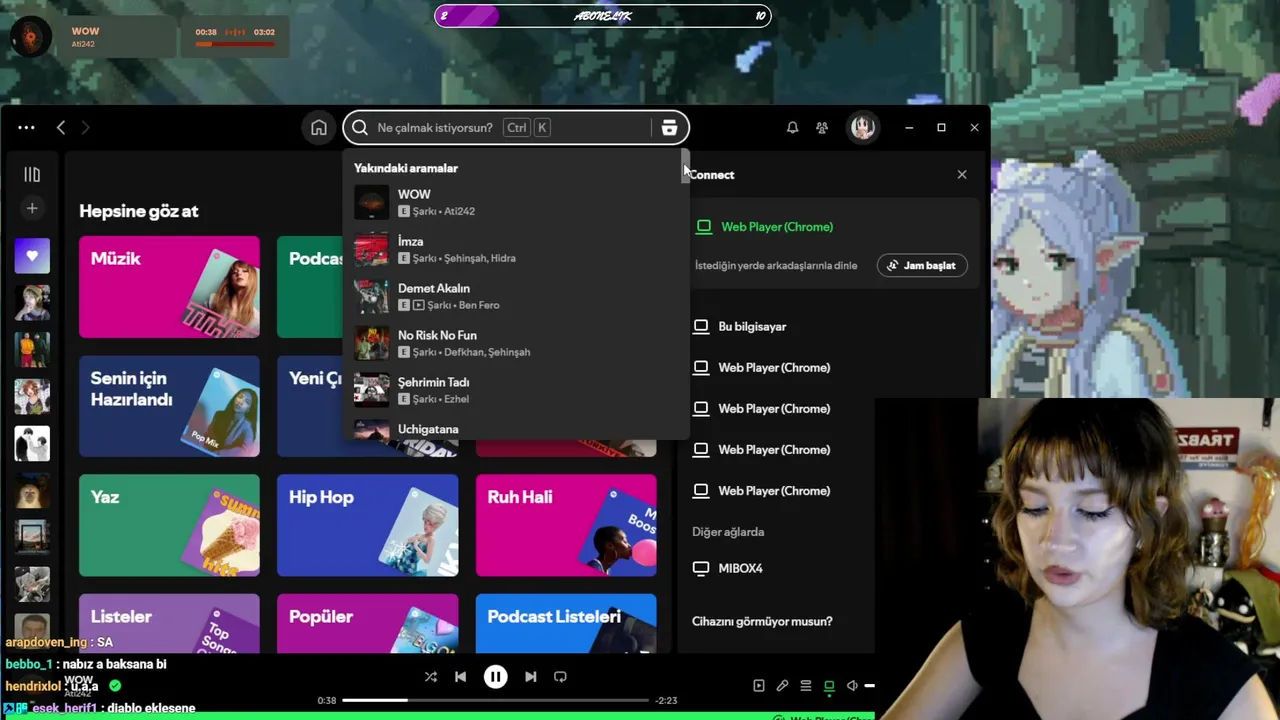Screen dimensions: 1280x720
Task: Click the green connect-to-device icon
Action: tap(829, 685)
